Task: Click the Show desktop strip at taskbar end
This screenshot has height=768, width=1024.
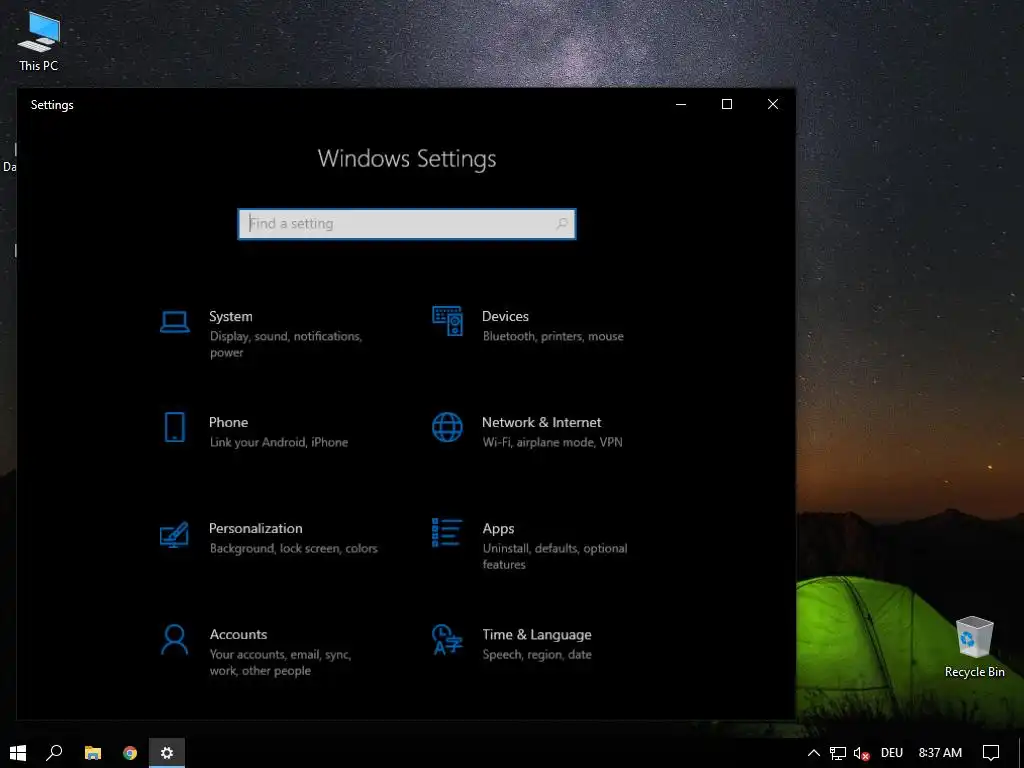Action: [x=1021, y=753]
